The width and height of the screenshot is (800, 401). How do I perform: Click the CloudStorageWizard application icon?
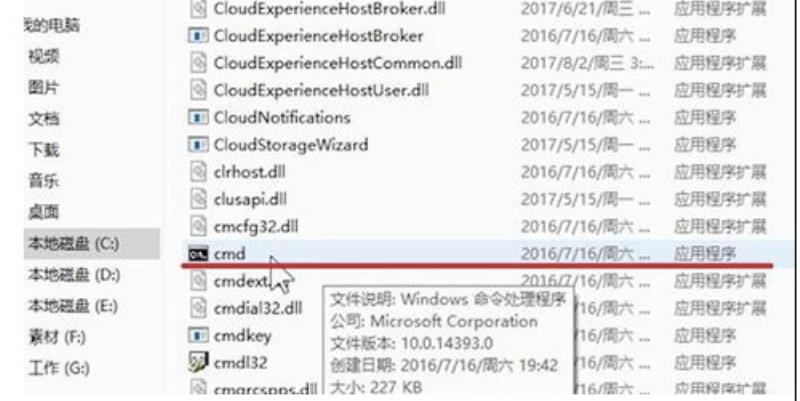198,145
